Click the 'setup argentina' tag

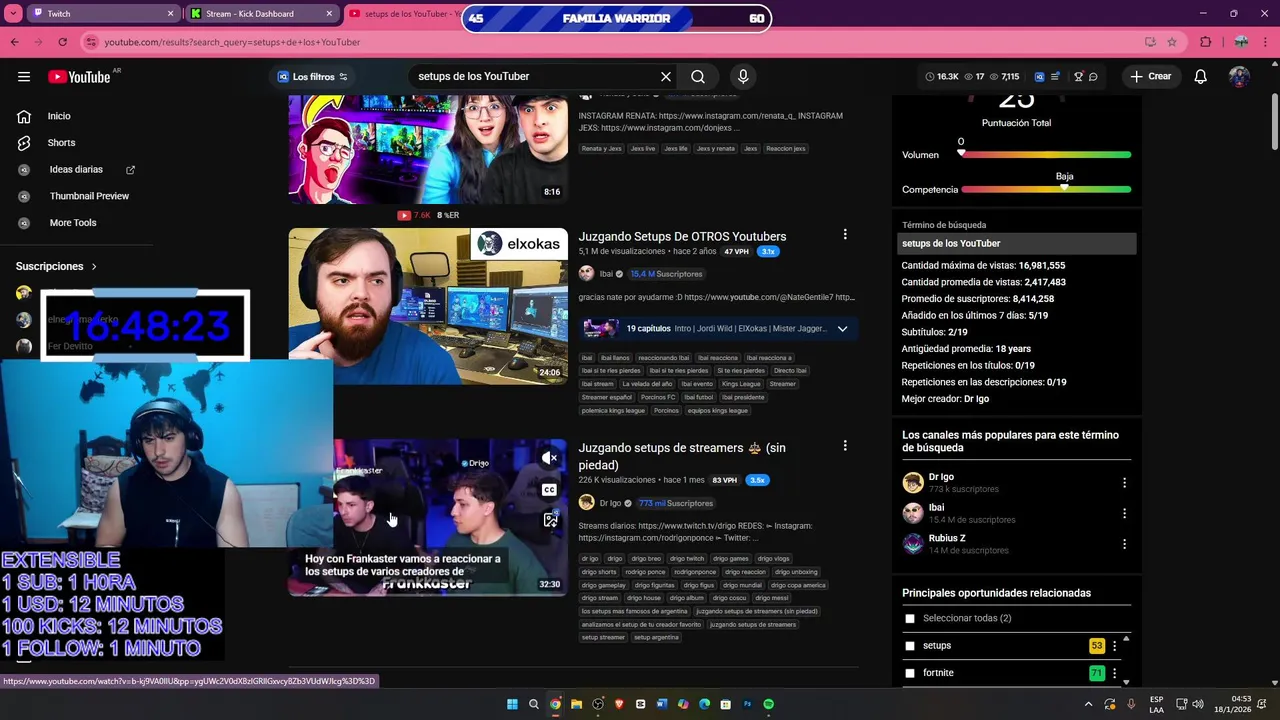click(x=656, y=637)
